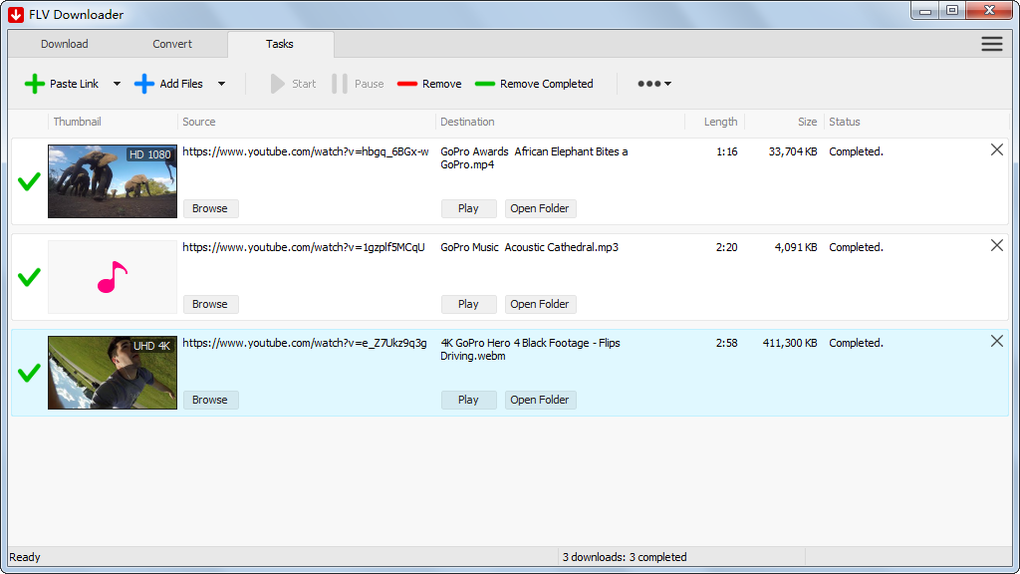
Task: Click the Start play icon
Action: click(278, 84)
